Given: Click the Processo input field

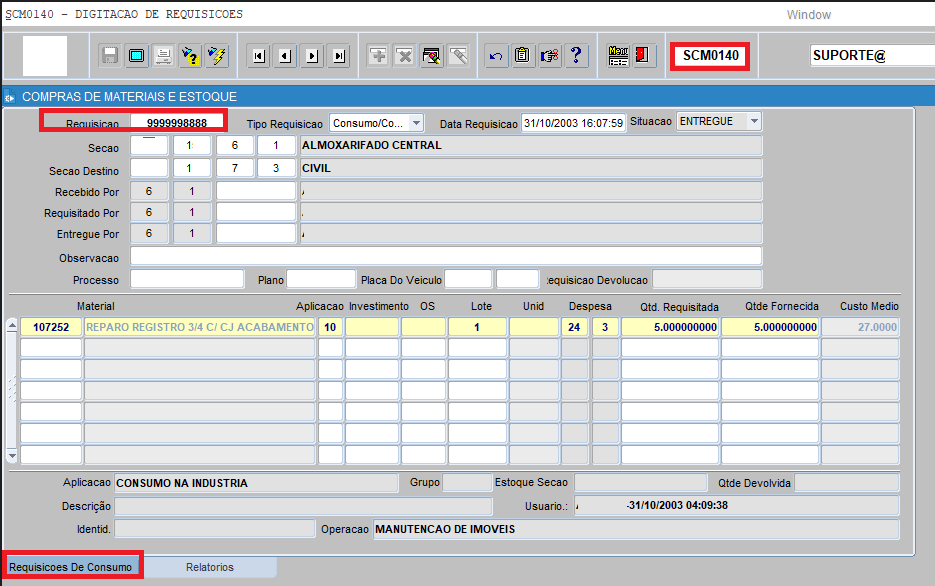Looking at the screenshot, I should coord(187,279).
